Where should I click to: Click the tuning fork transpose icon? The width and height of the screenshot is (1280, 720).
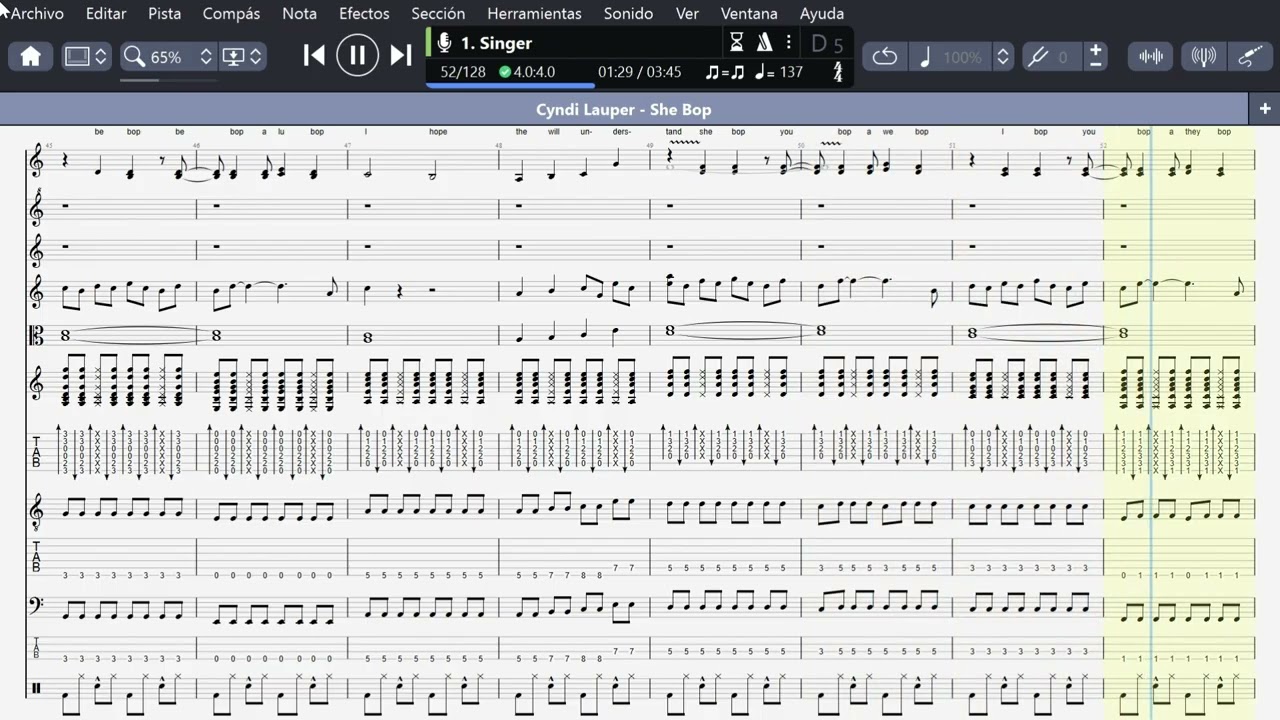[x=1038, y=57]
